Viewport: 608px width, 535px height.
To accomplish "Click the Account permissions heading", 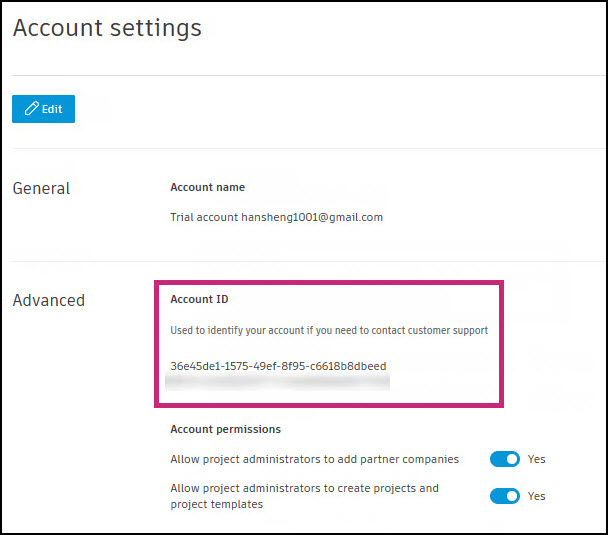I will click(225, 429).
